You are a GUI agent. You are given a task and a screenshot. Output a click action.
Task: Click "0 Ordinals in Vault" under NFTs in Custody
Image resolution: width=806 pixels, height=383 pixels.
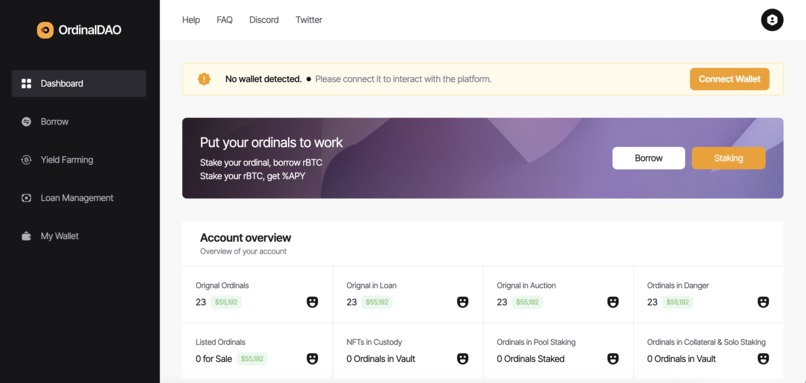pos(381,359)
